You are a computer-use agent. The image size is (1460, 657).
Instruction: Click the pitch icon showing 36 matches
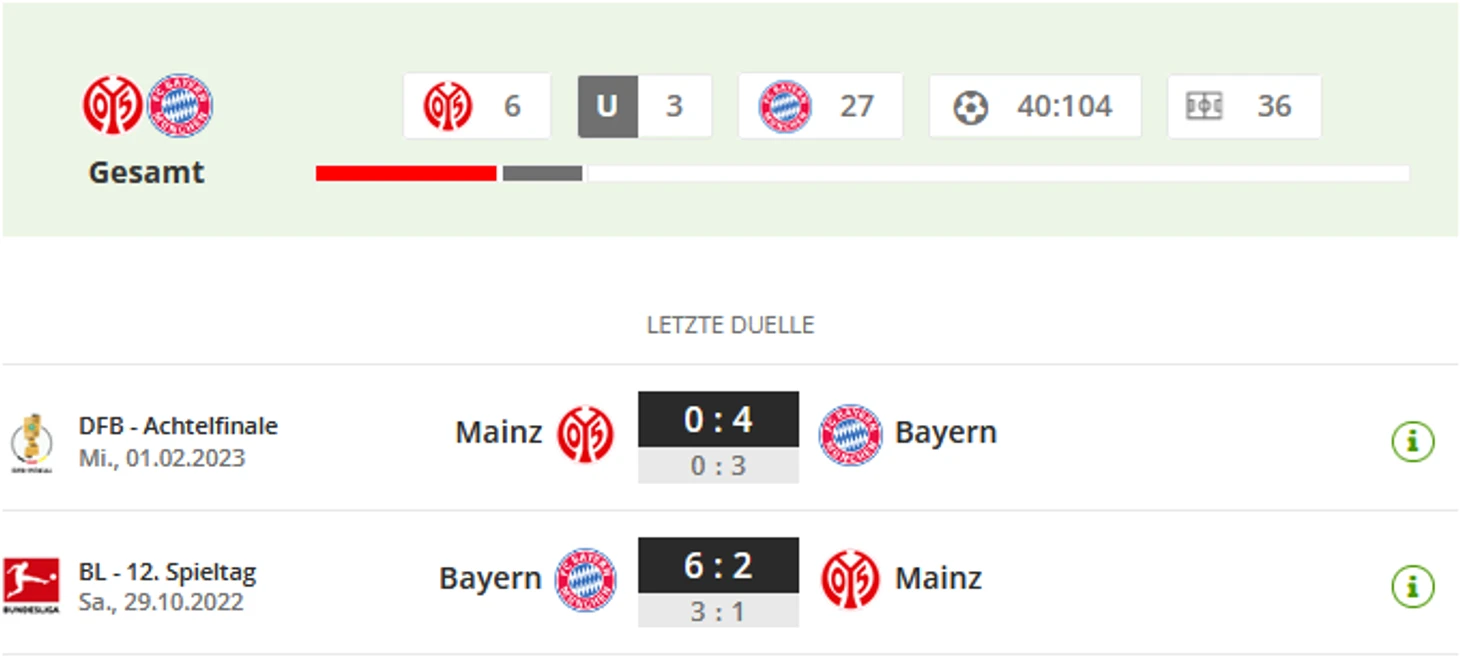coord(1204,107)
